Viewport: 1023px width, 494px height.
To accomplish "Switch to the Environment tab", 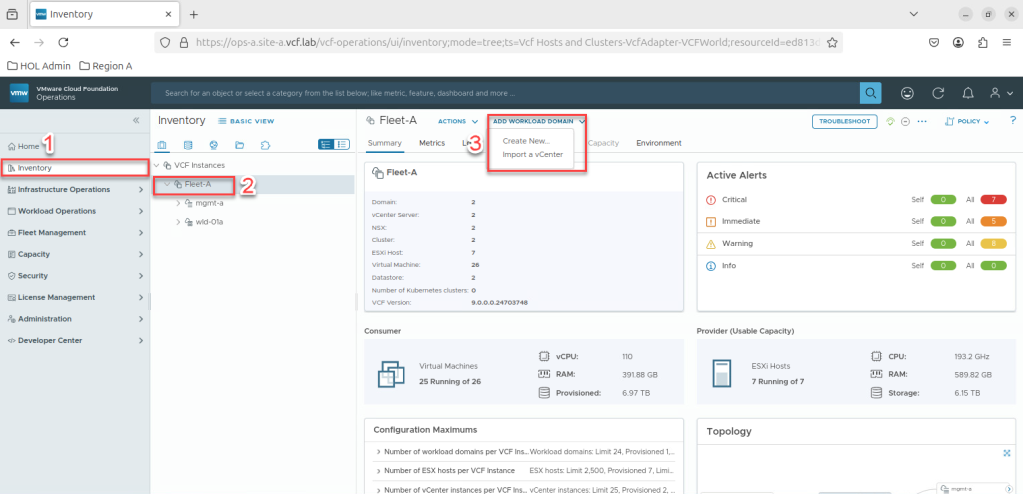I will 659,143.
